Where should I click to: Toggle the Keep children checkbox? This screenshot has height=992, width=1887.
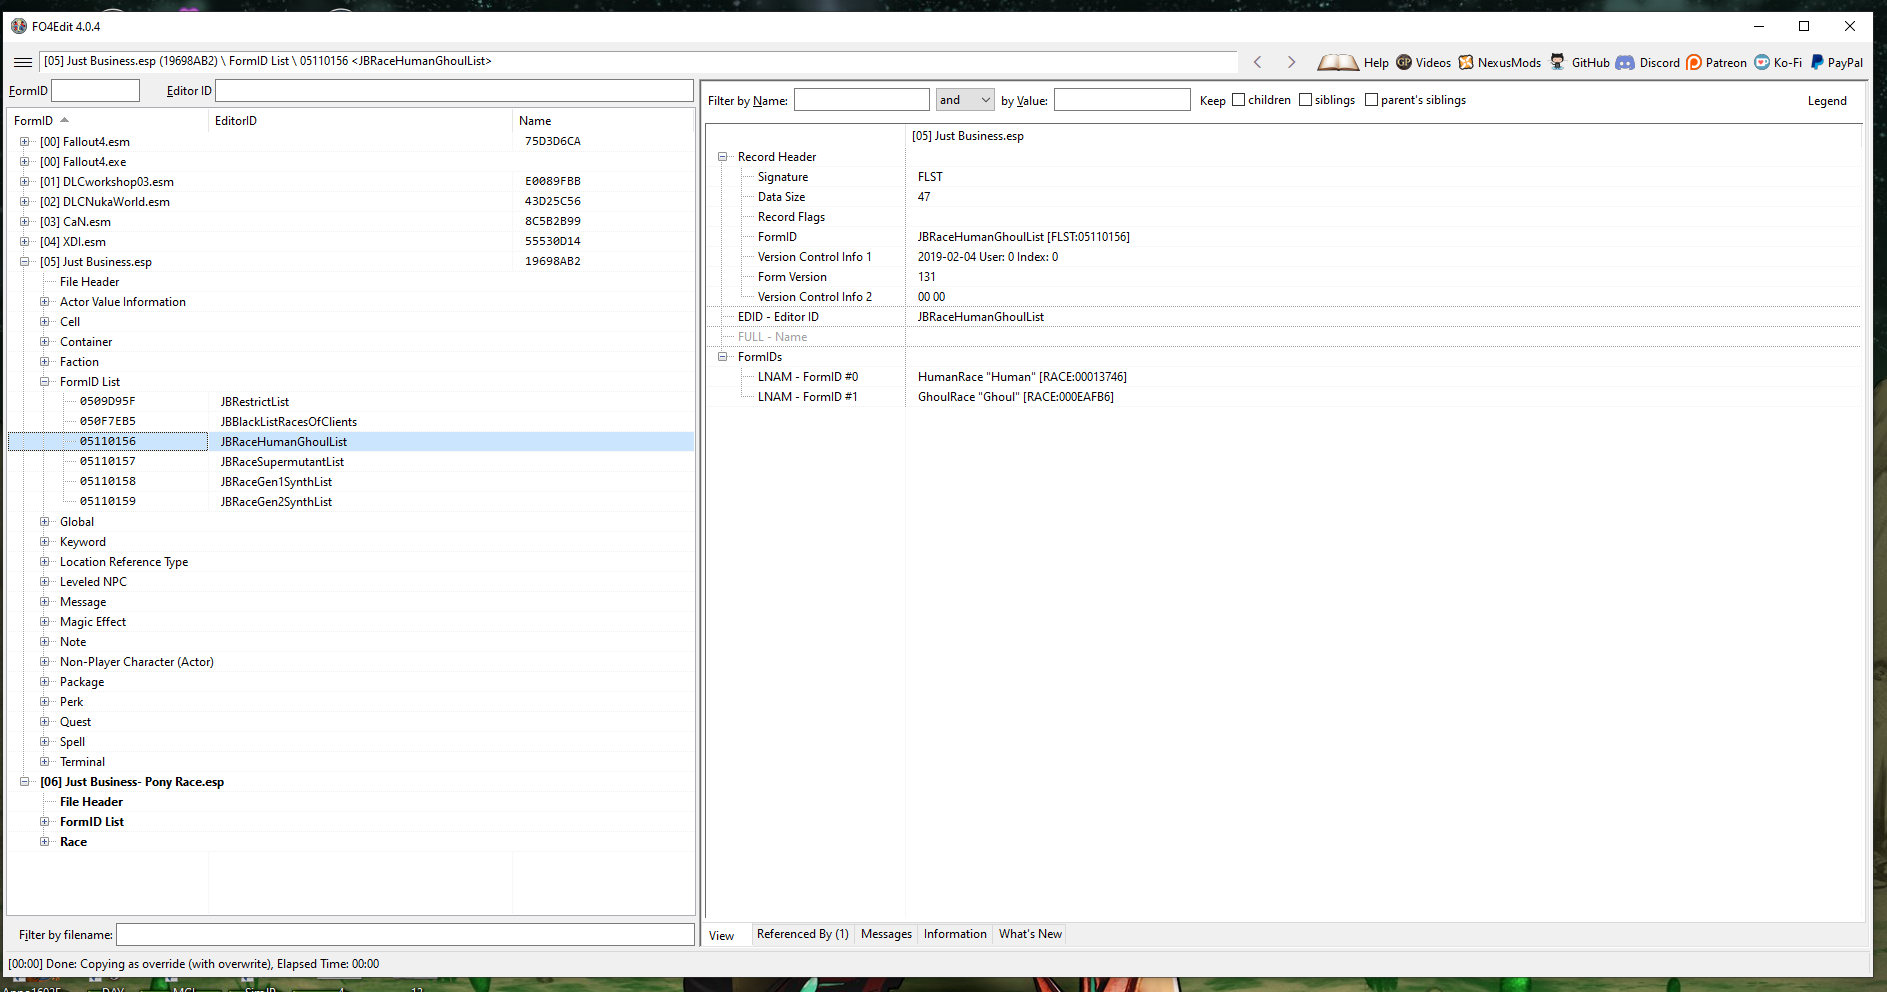tap(1238, 100)
